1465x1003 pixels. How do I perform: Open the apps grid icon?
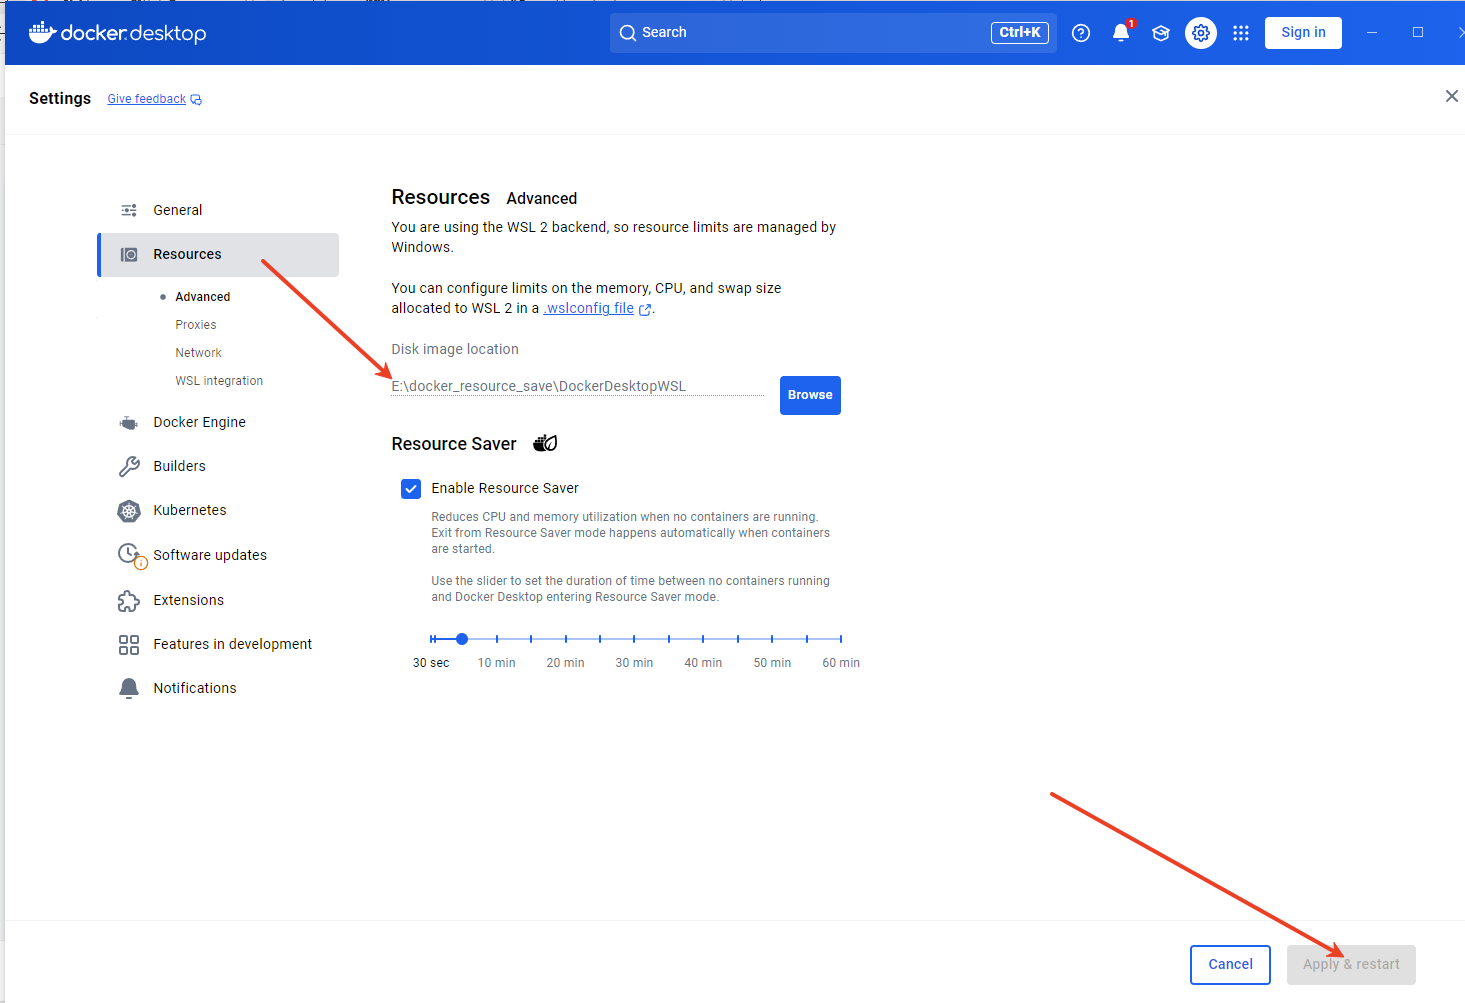[x=1241, y=33]
